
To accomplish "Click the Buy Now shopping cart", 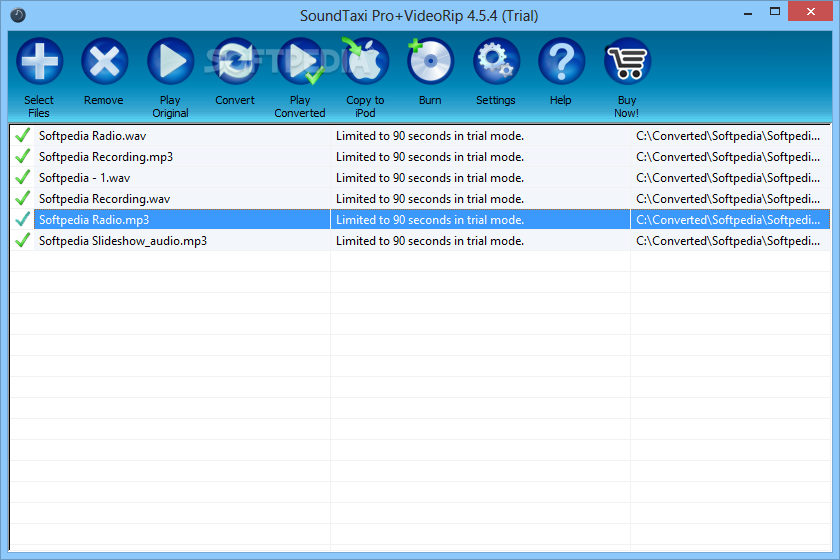I will (627, 61).
